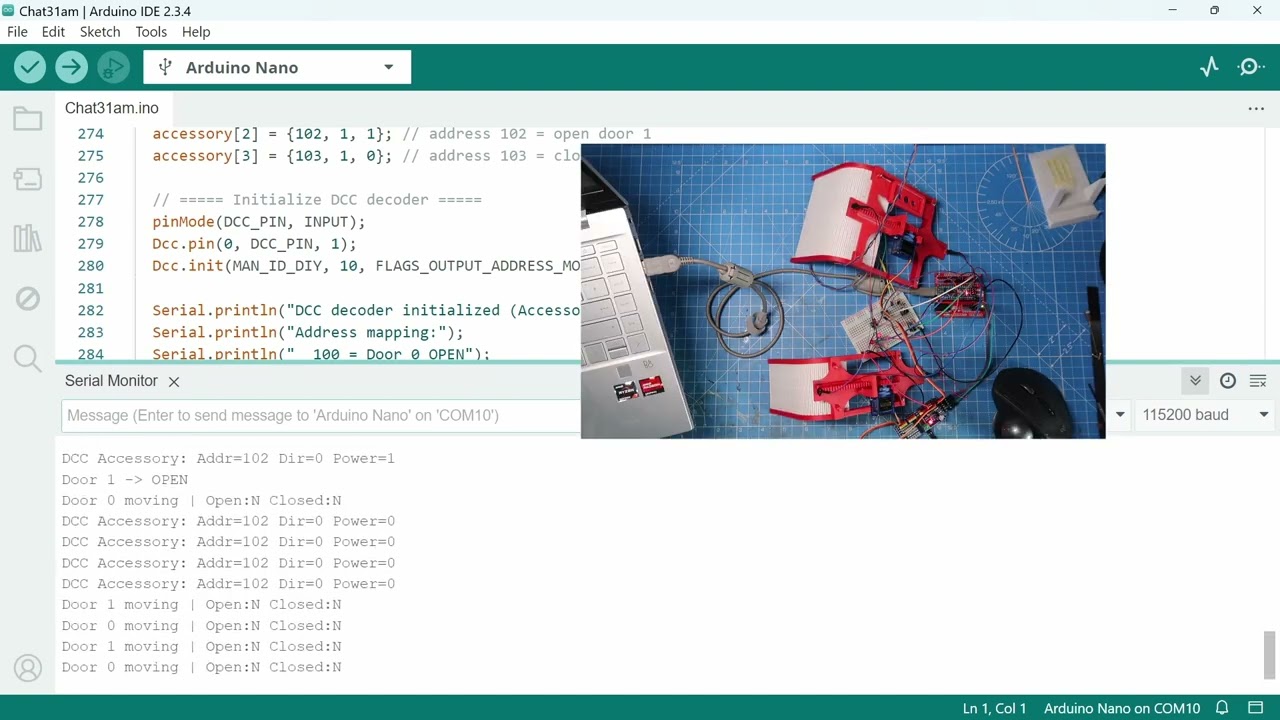This screenshot has height=720, width=1280.
Task: Open the Arduino Nano board selector dropdown
Action: coord(277,67)
